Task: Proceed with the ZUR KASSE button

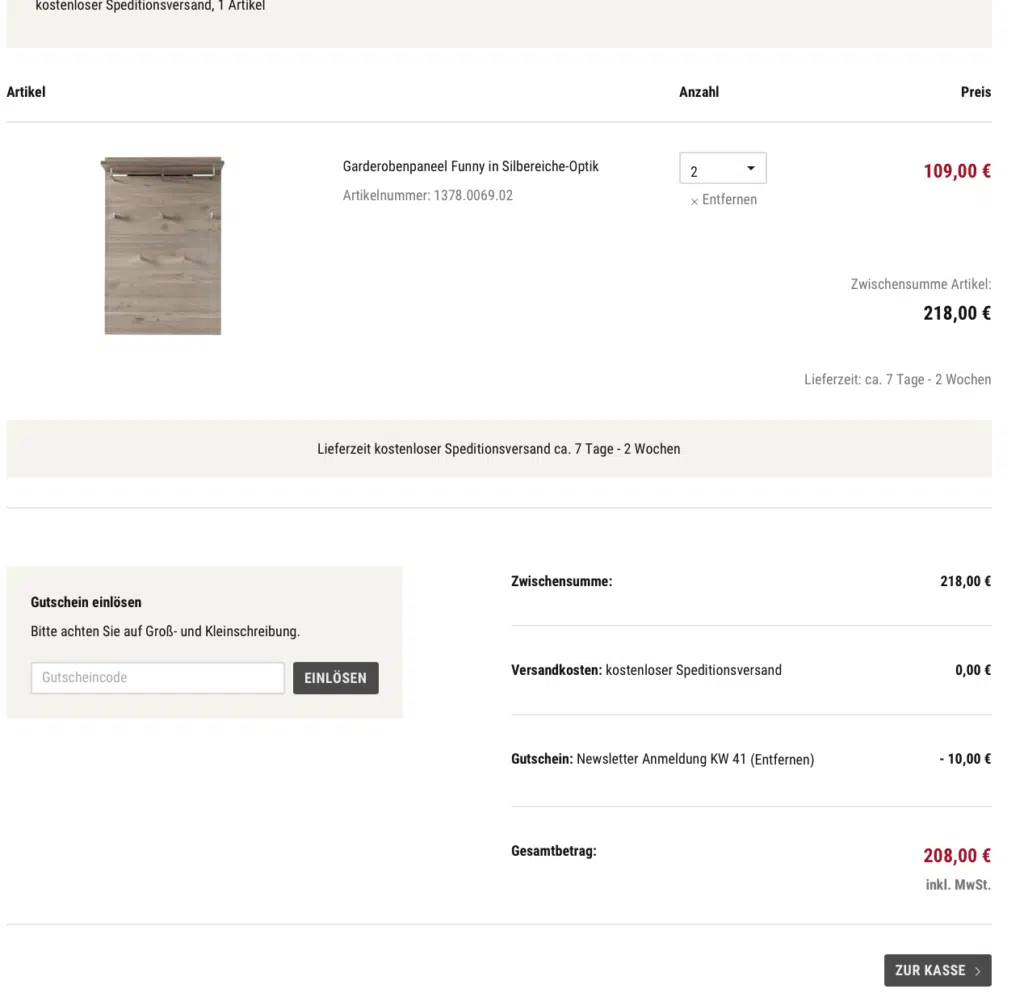Action: click(929, 971)
